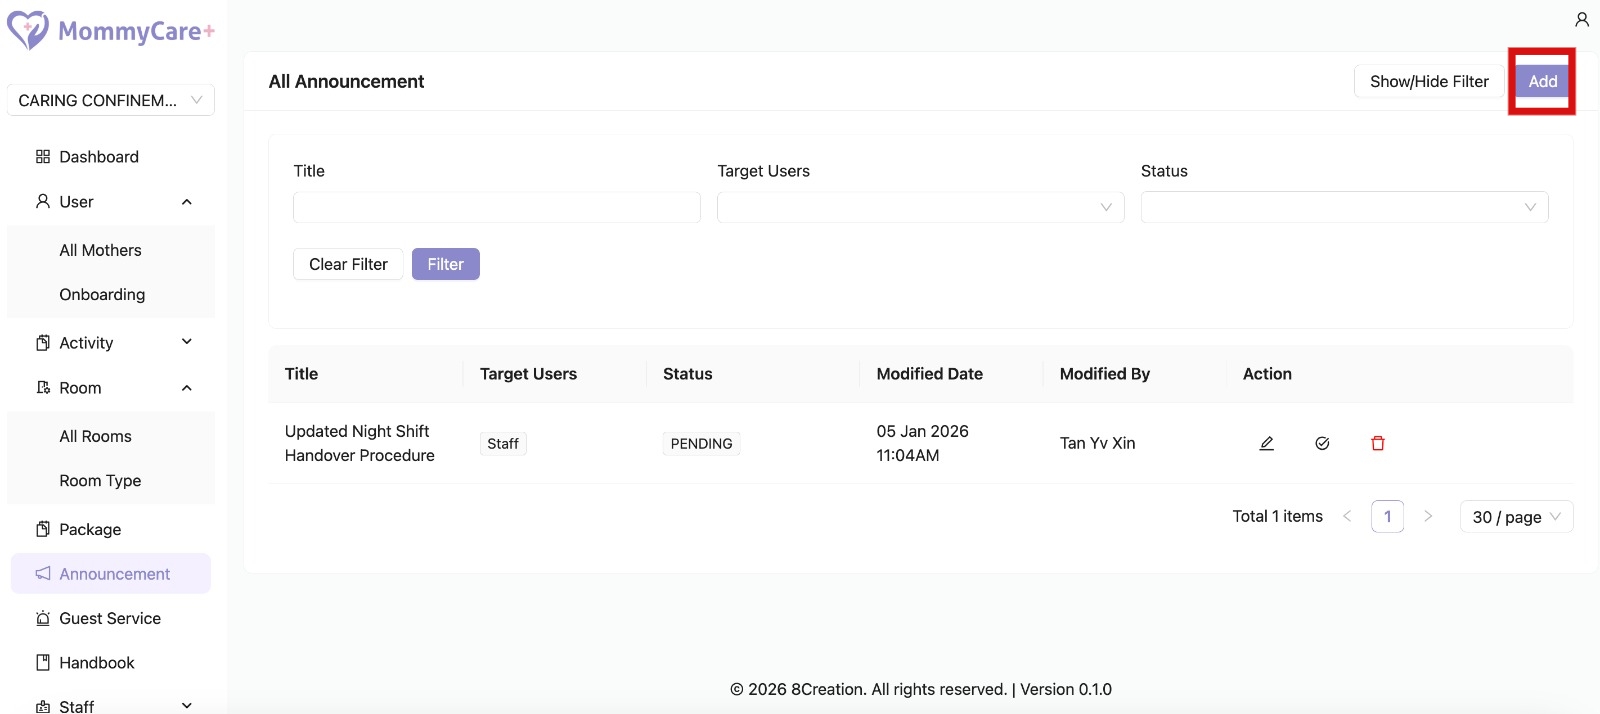This screenshot has width=1600, height=714.
Task: Click the Clear Filter button
Action: 348,264
